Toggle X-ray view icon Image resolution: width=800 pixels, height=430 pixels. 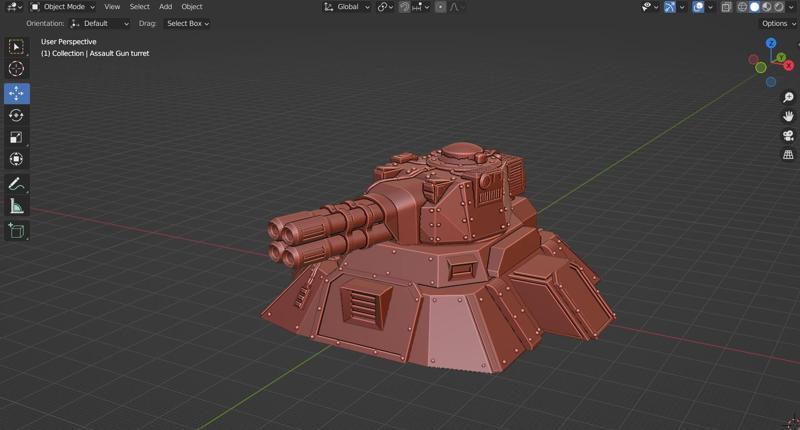click(726, 7)
